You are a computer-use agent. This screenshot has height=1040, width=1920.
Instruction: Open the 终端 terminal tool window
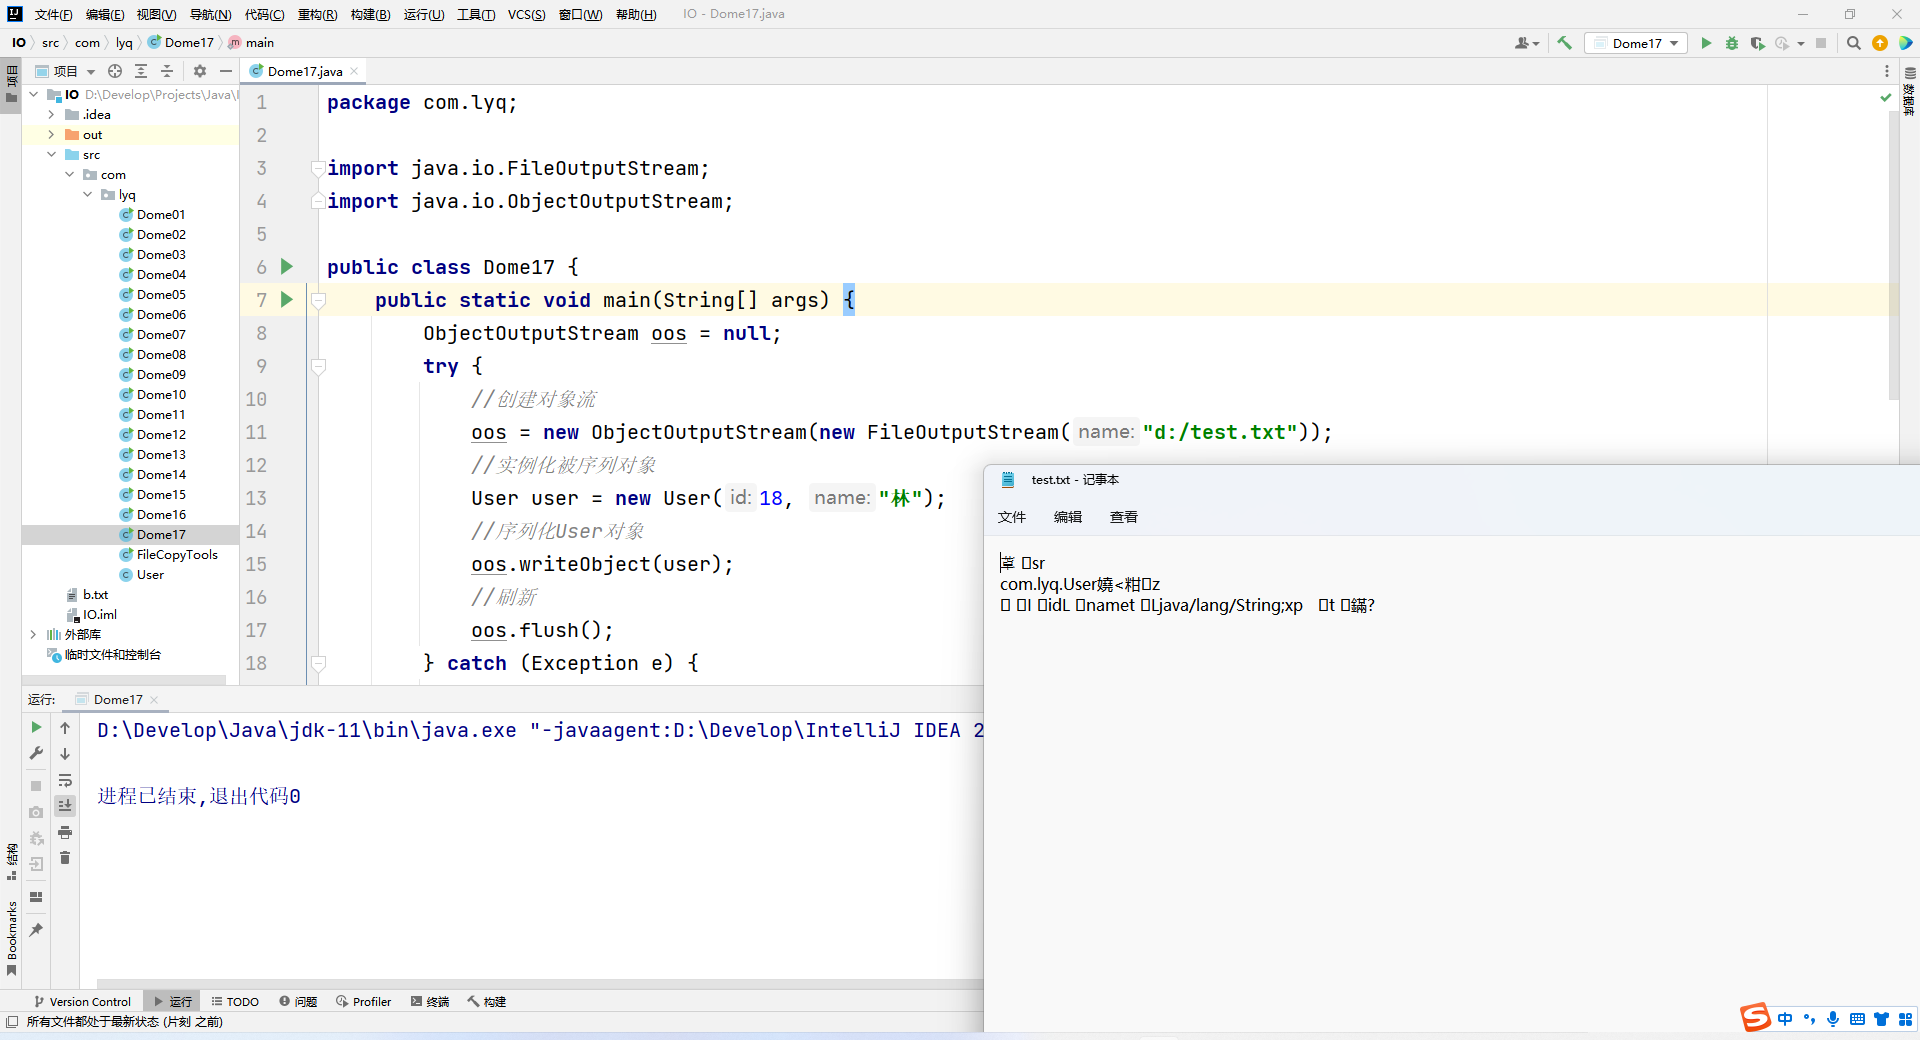(x=430, y=1001)
